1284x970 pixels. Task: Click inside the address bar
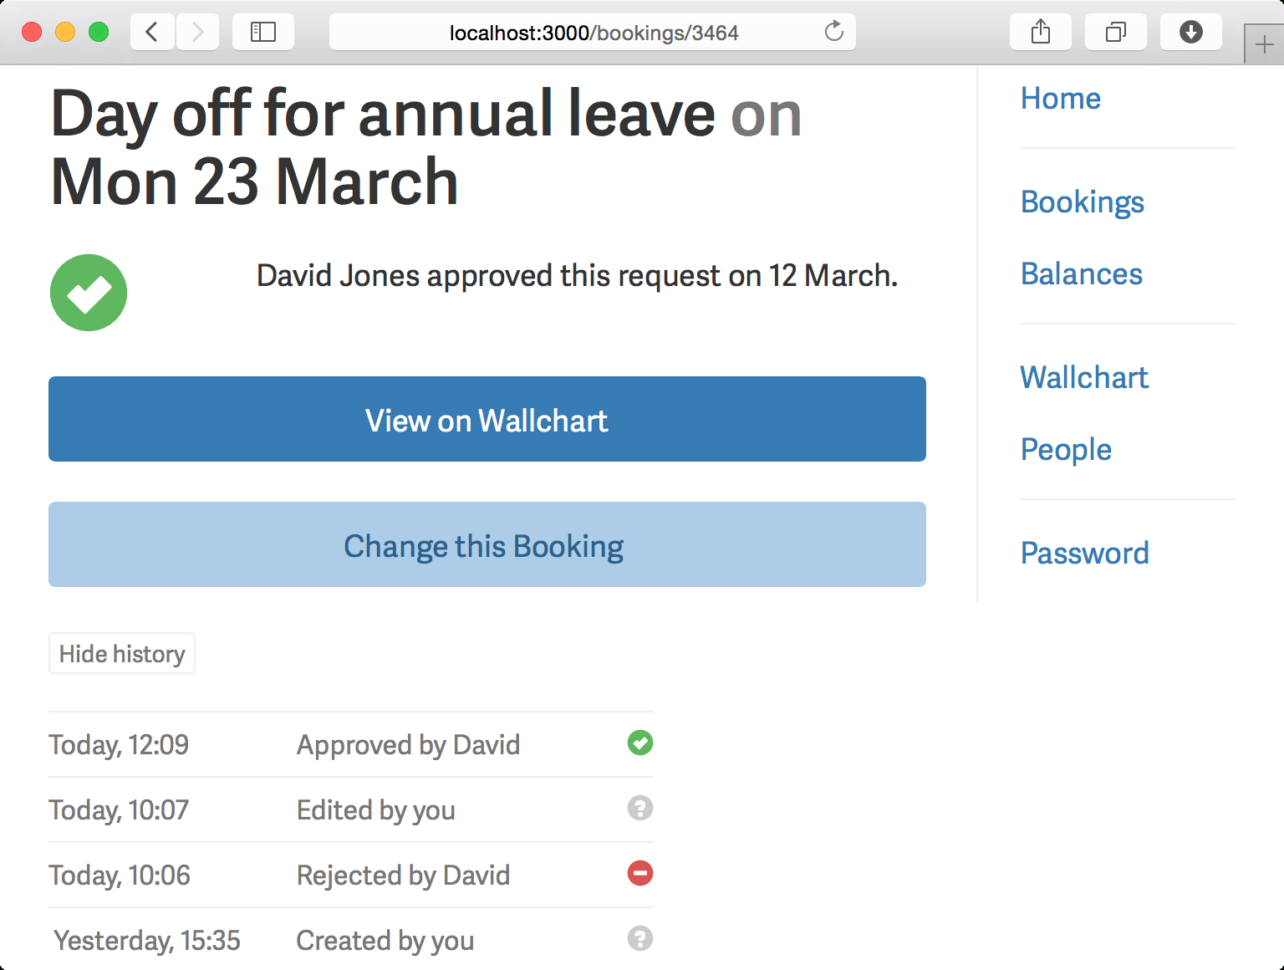click(592, 31)
